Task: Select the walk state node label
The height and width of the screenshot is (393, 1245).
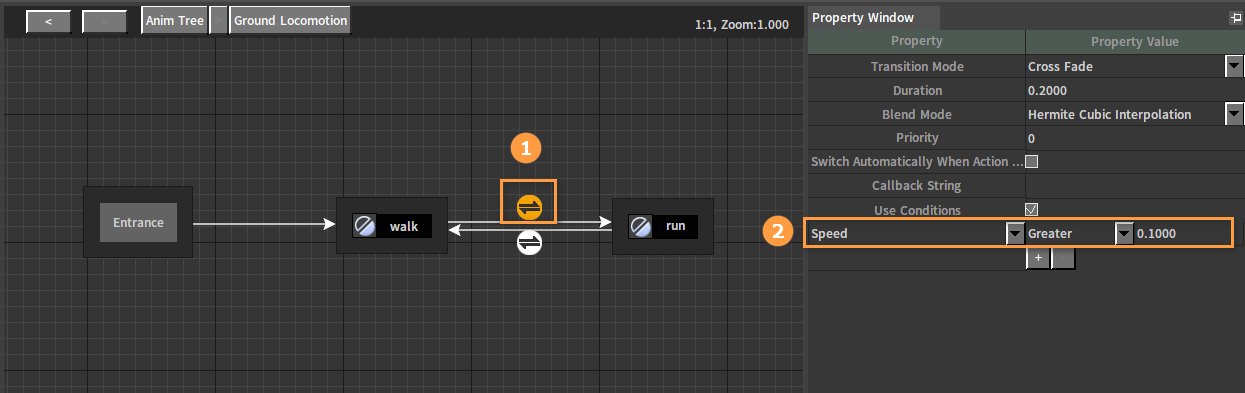Action: point(404,227)
